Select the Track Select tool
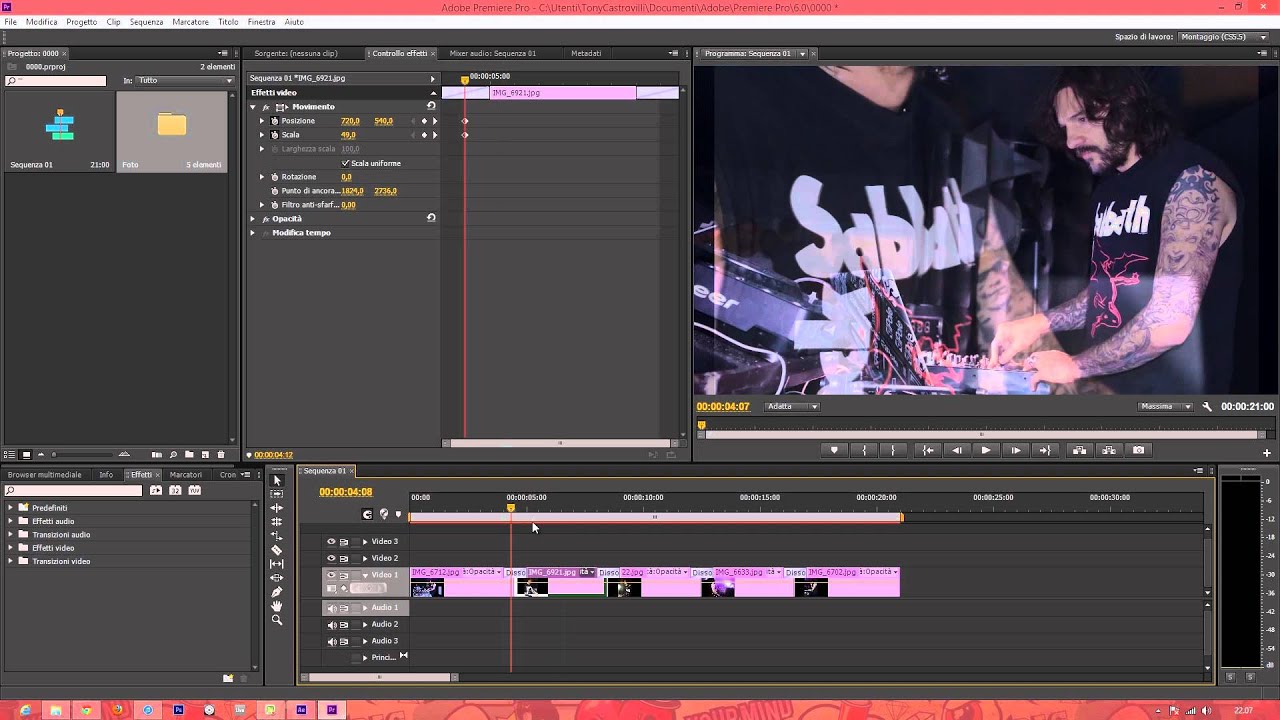1280x720 pixels. coord(277,494)
